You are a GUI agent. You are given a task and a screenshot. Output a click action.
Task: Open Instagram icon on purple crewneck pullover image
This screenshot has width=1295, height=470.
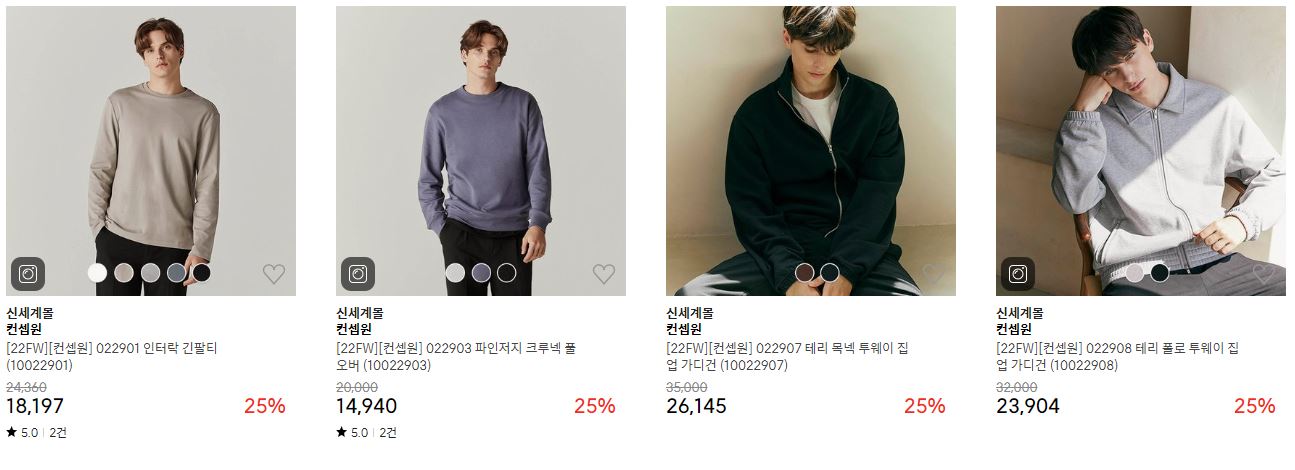[358, 274]
